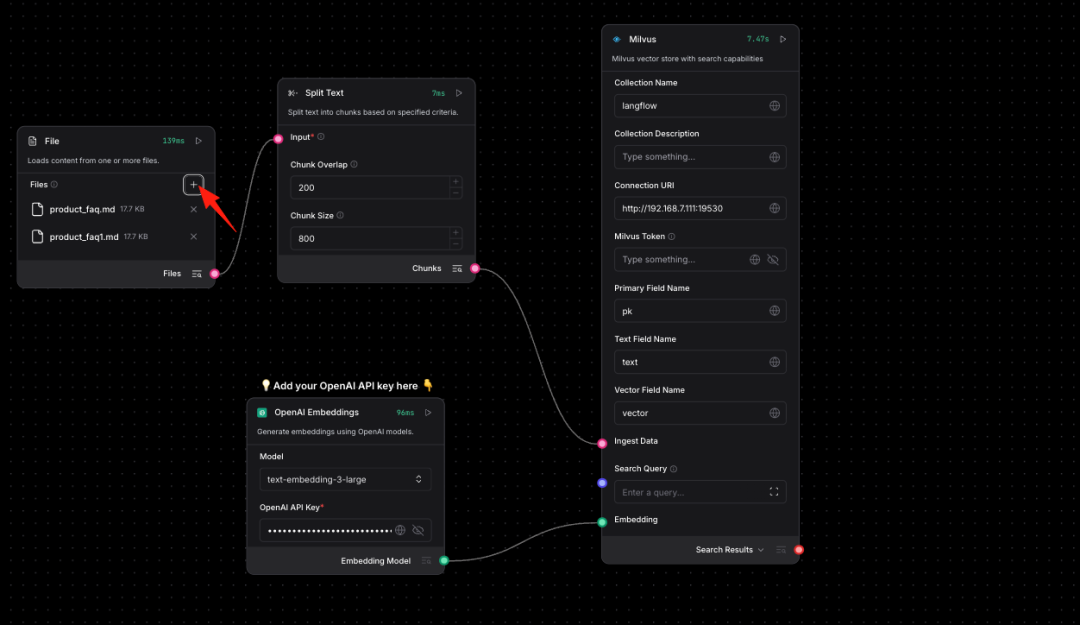Click the Milvus Token field
The image size is (1080, 625).
[700, 260]
